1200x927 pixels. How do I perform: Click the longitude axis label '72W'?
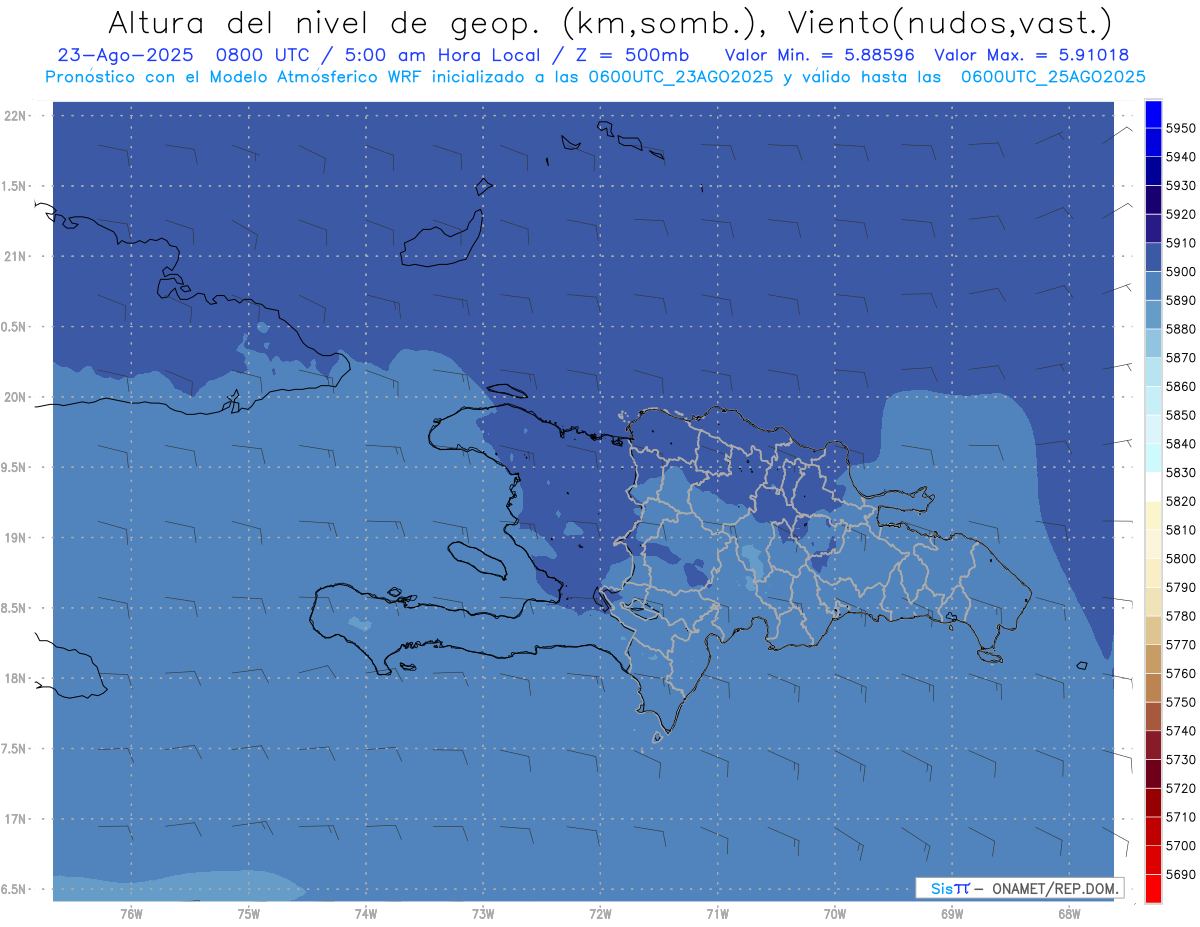600,914
